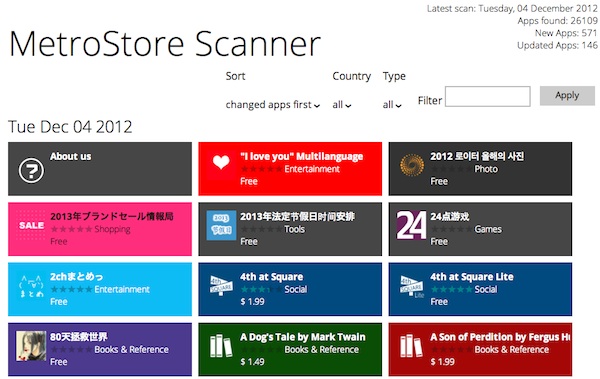Click Free price on the 2chまとめっ tile
The width and height of the screenshot is (600, 379).
pos(59,302)
